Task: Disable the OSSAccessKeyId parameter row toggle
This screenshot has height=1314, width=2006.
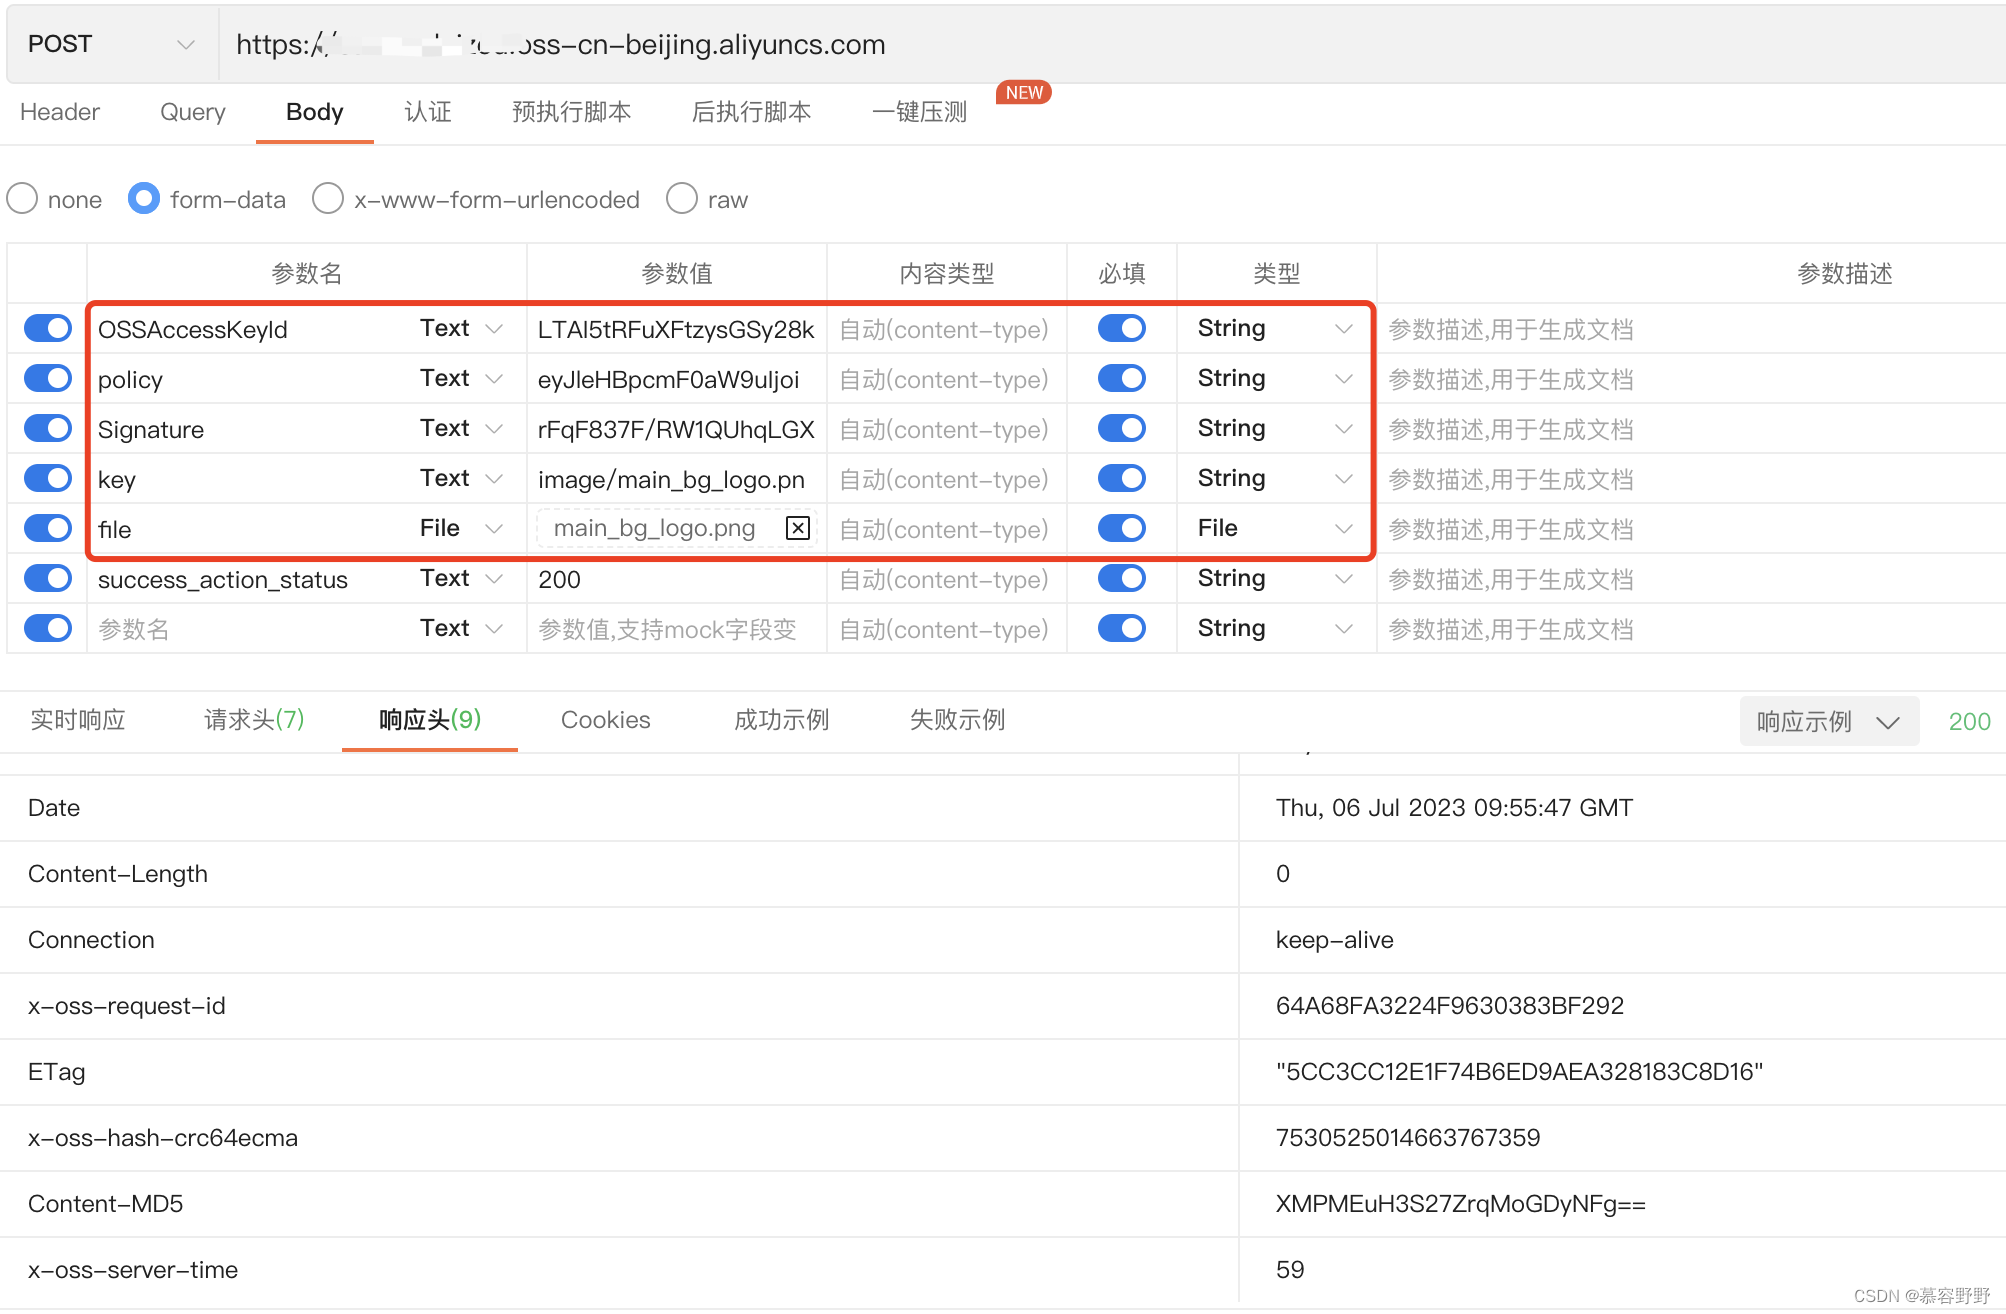Action: coord(48,328)
